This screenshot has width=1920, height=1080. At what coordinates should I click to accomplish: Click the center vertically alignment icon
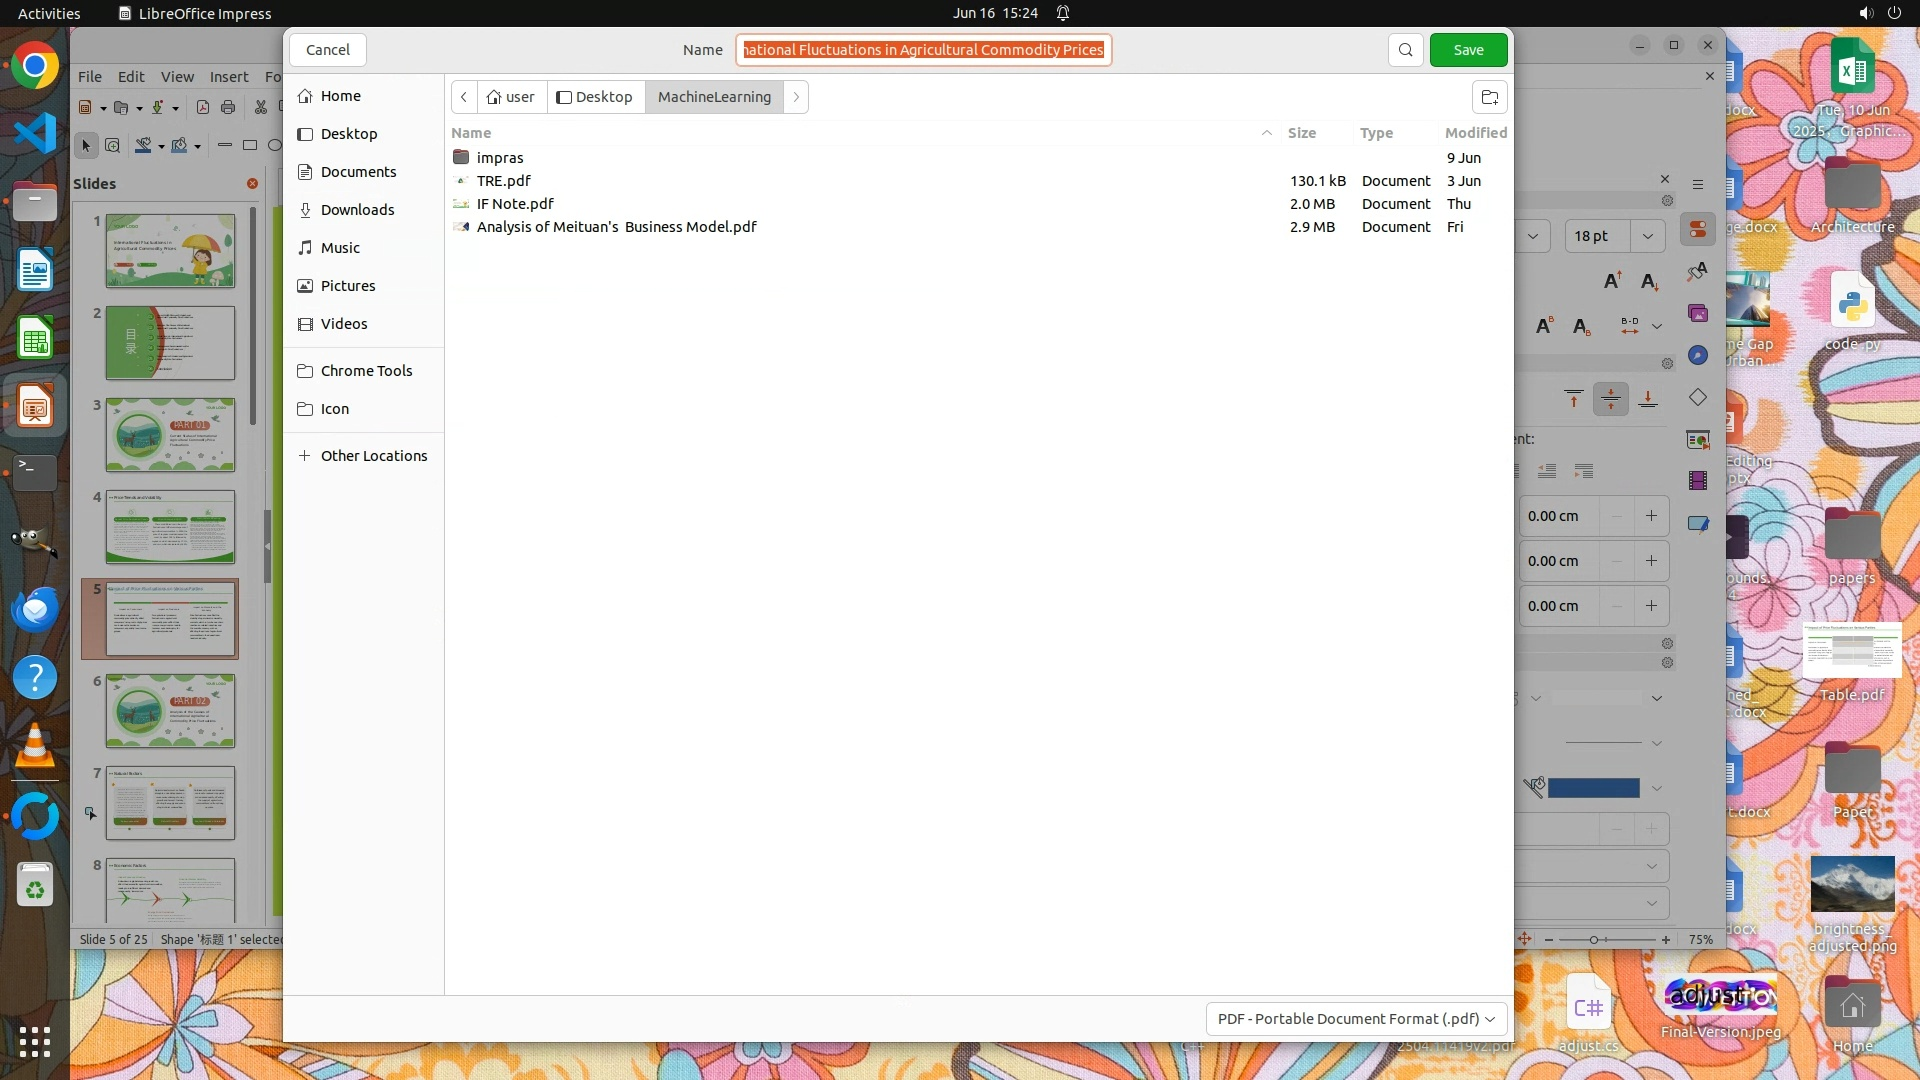coord(1610,399)
